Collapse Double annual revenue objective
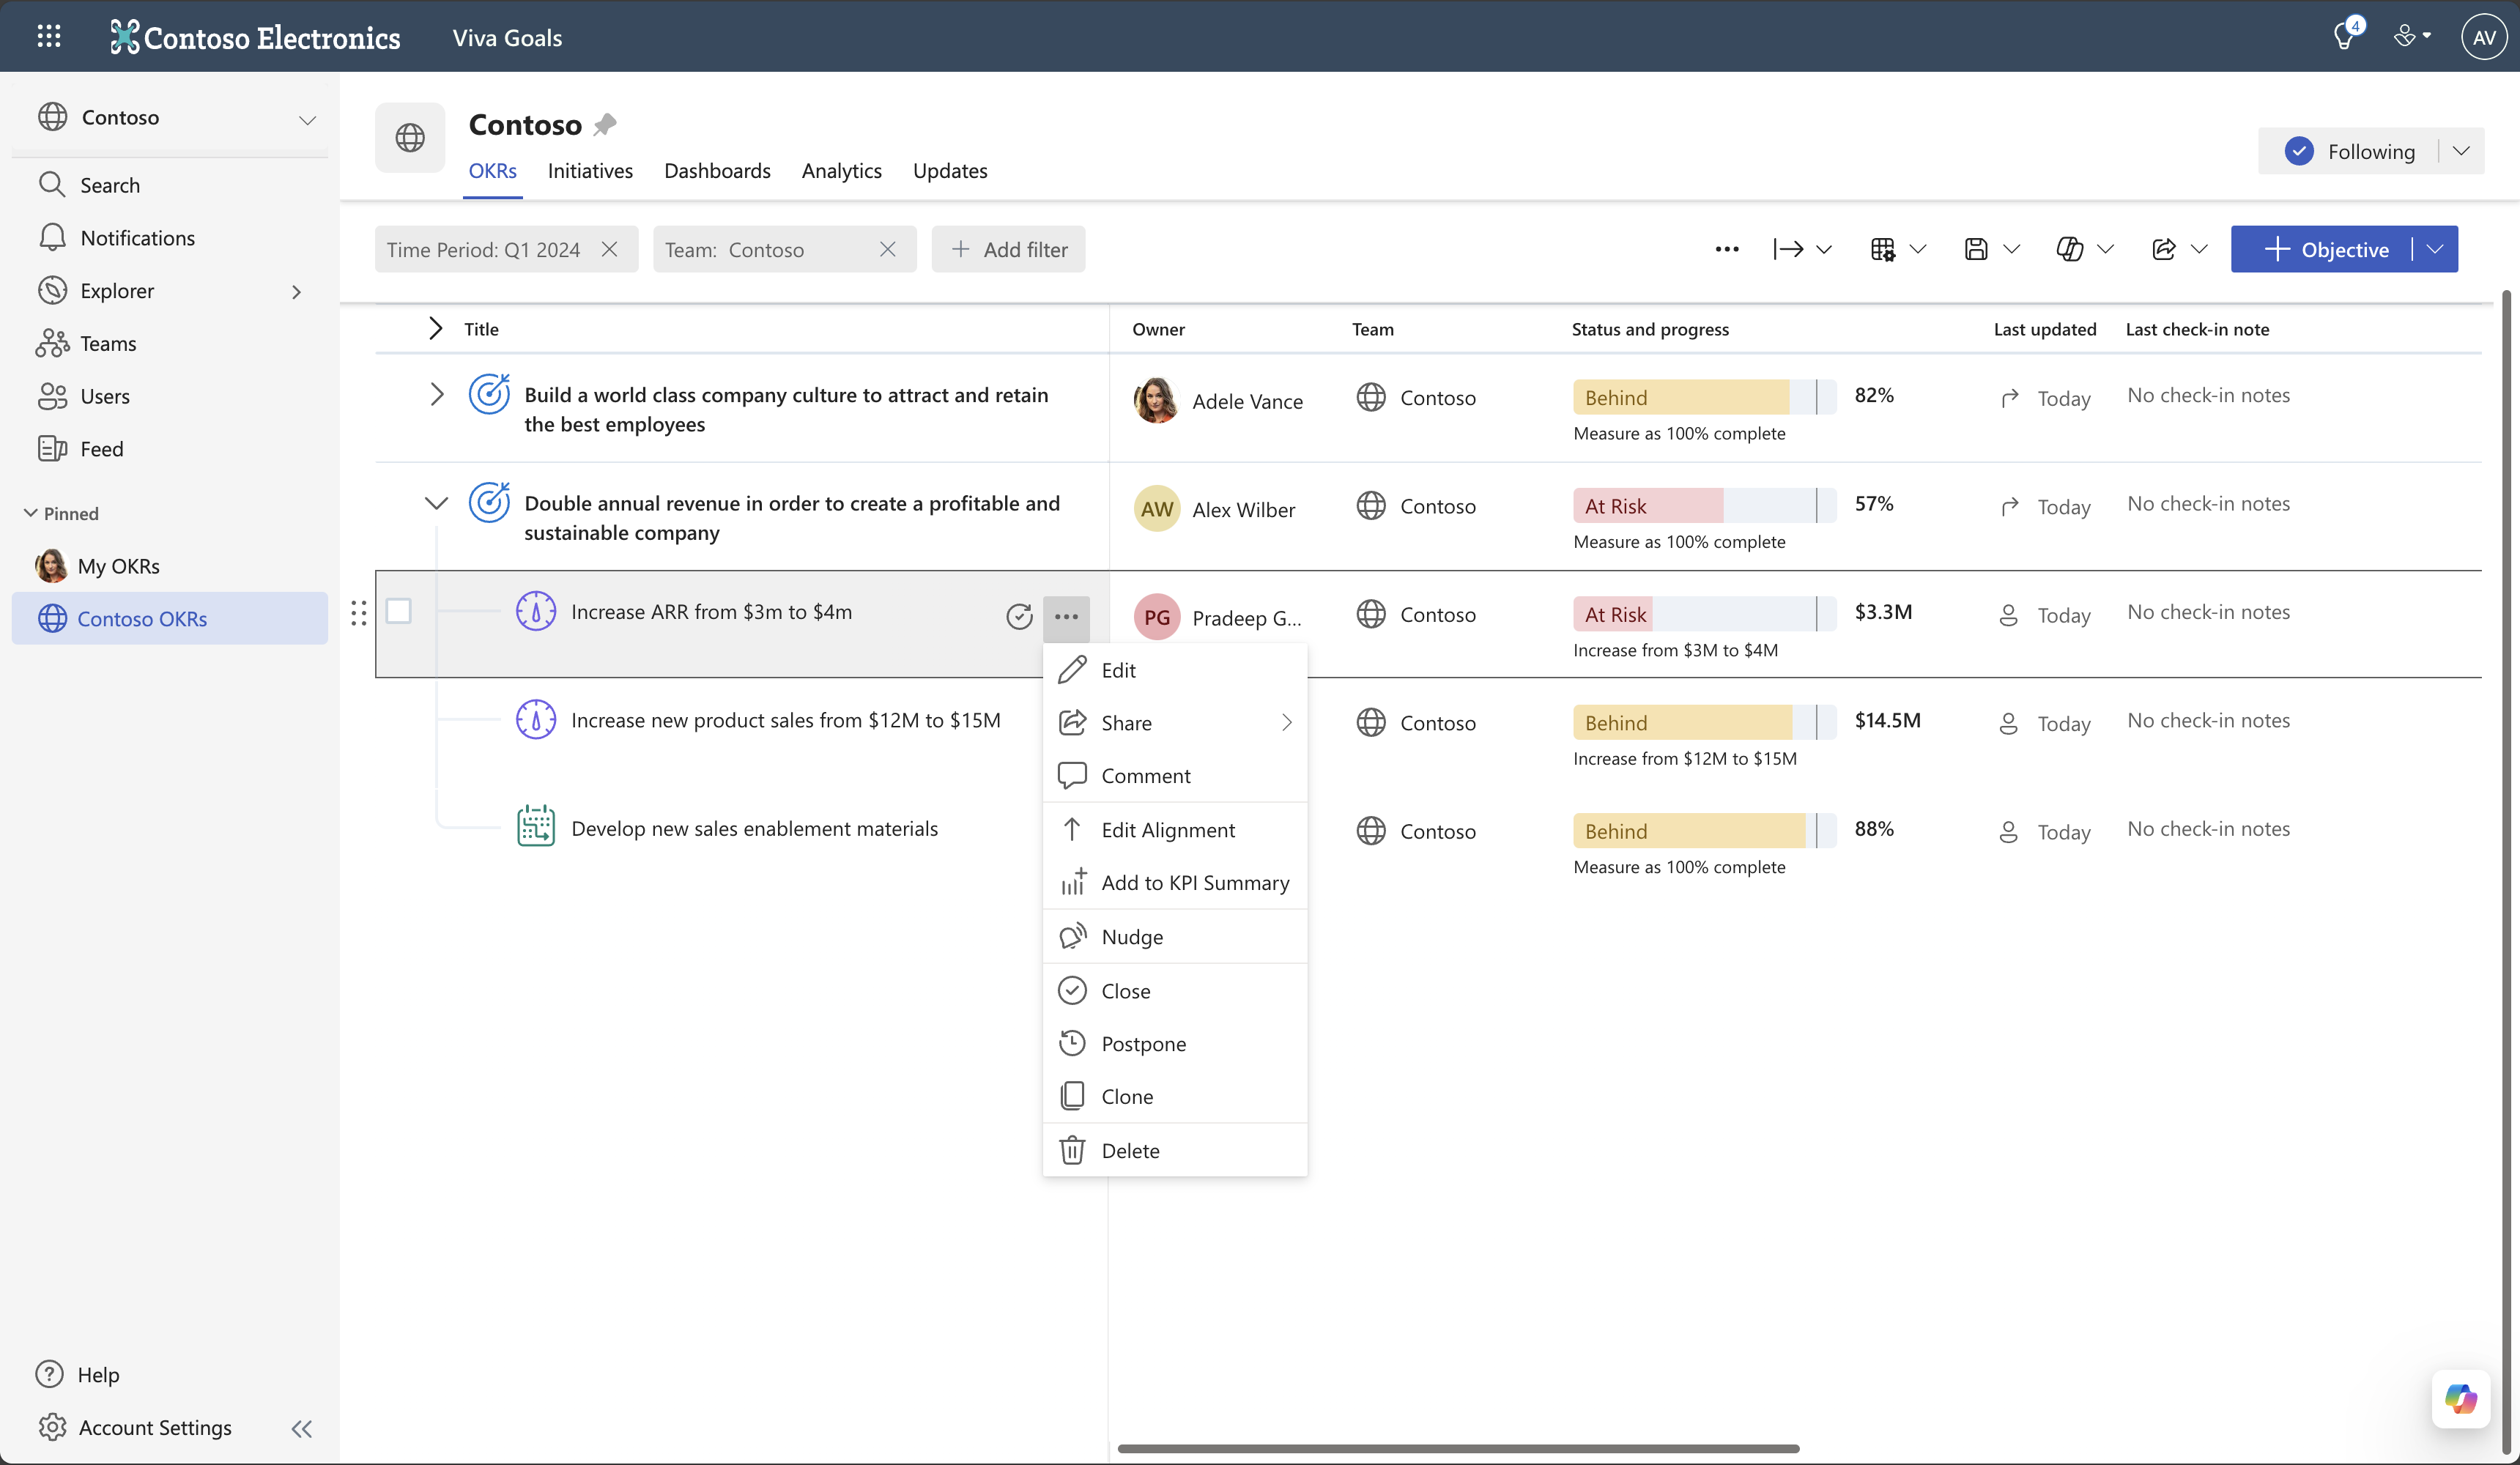Image resolution: width=2520 pixels, height=1465 pixels. pyautogui.click(x=436, y=503)
